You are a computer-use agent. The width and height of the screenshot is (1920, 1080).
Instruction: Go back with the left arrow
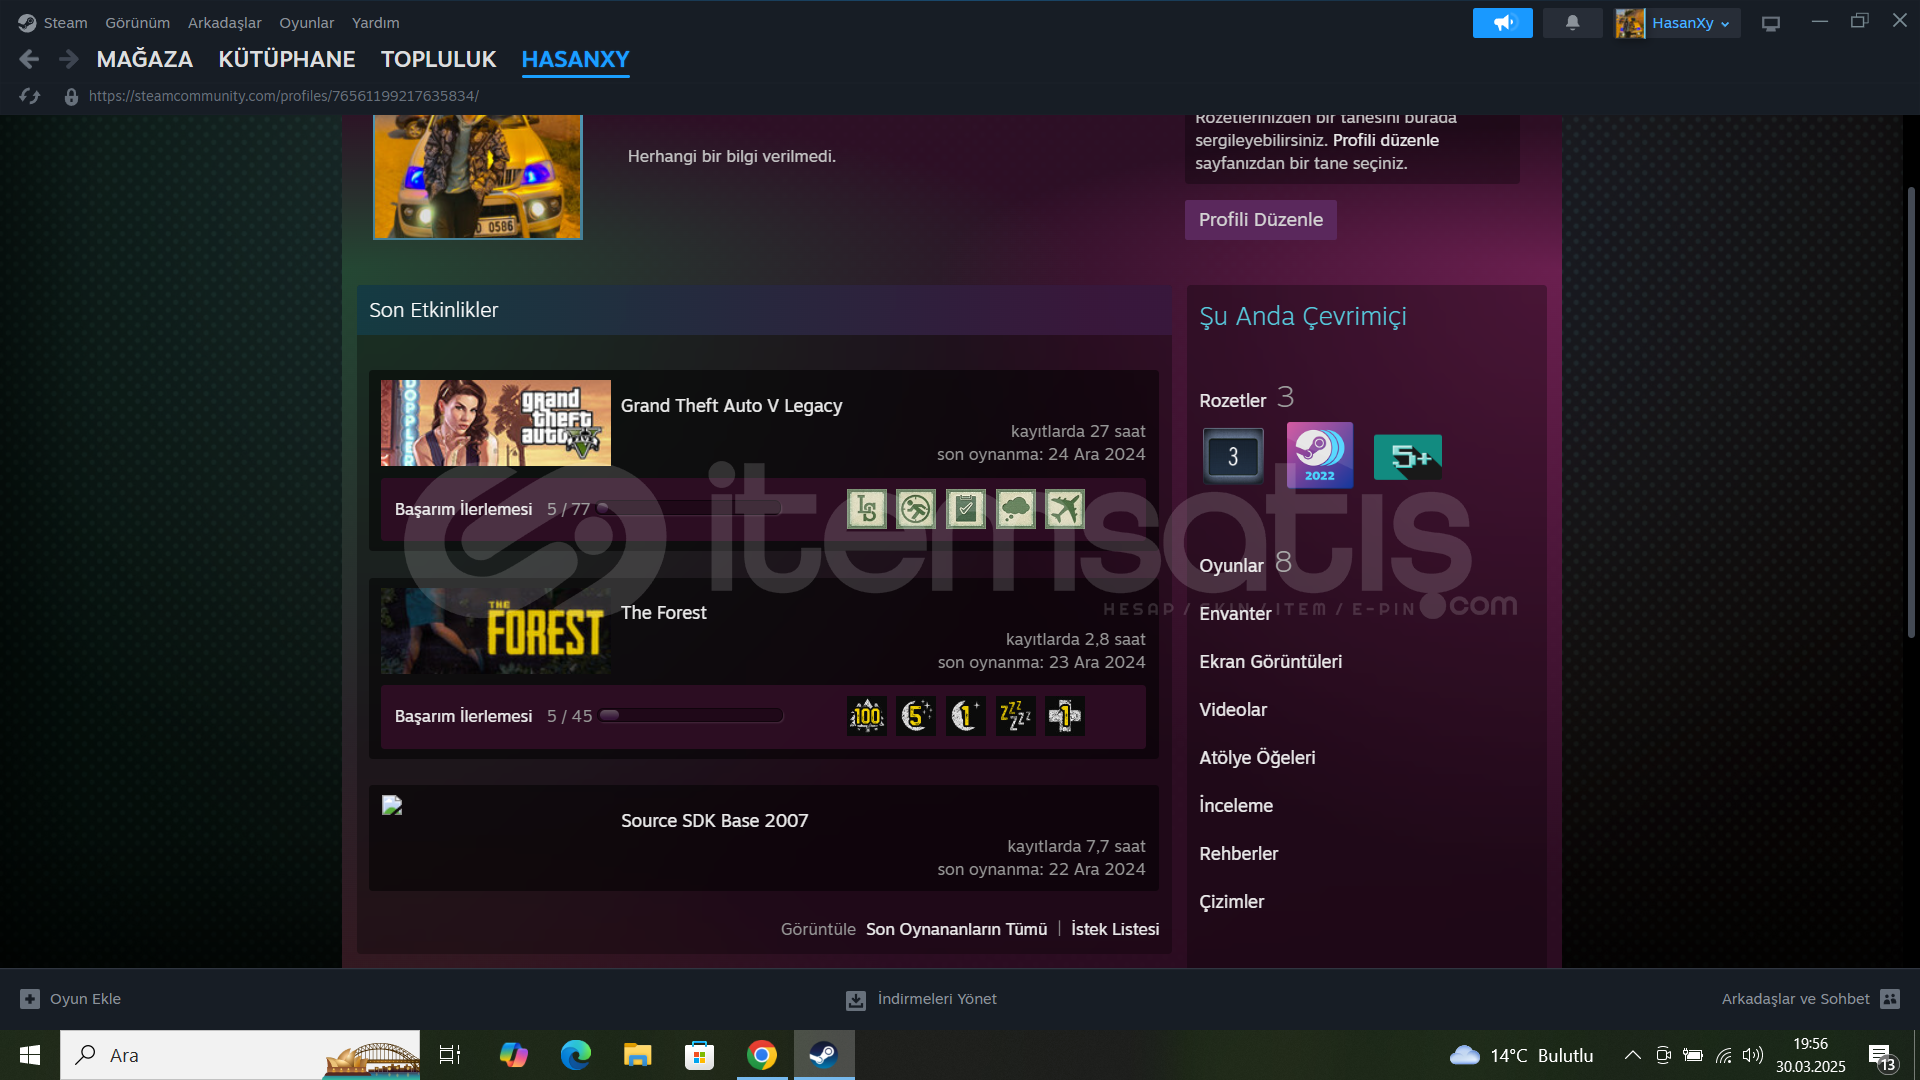point(29,59)
